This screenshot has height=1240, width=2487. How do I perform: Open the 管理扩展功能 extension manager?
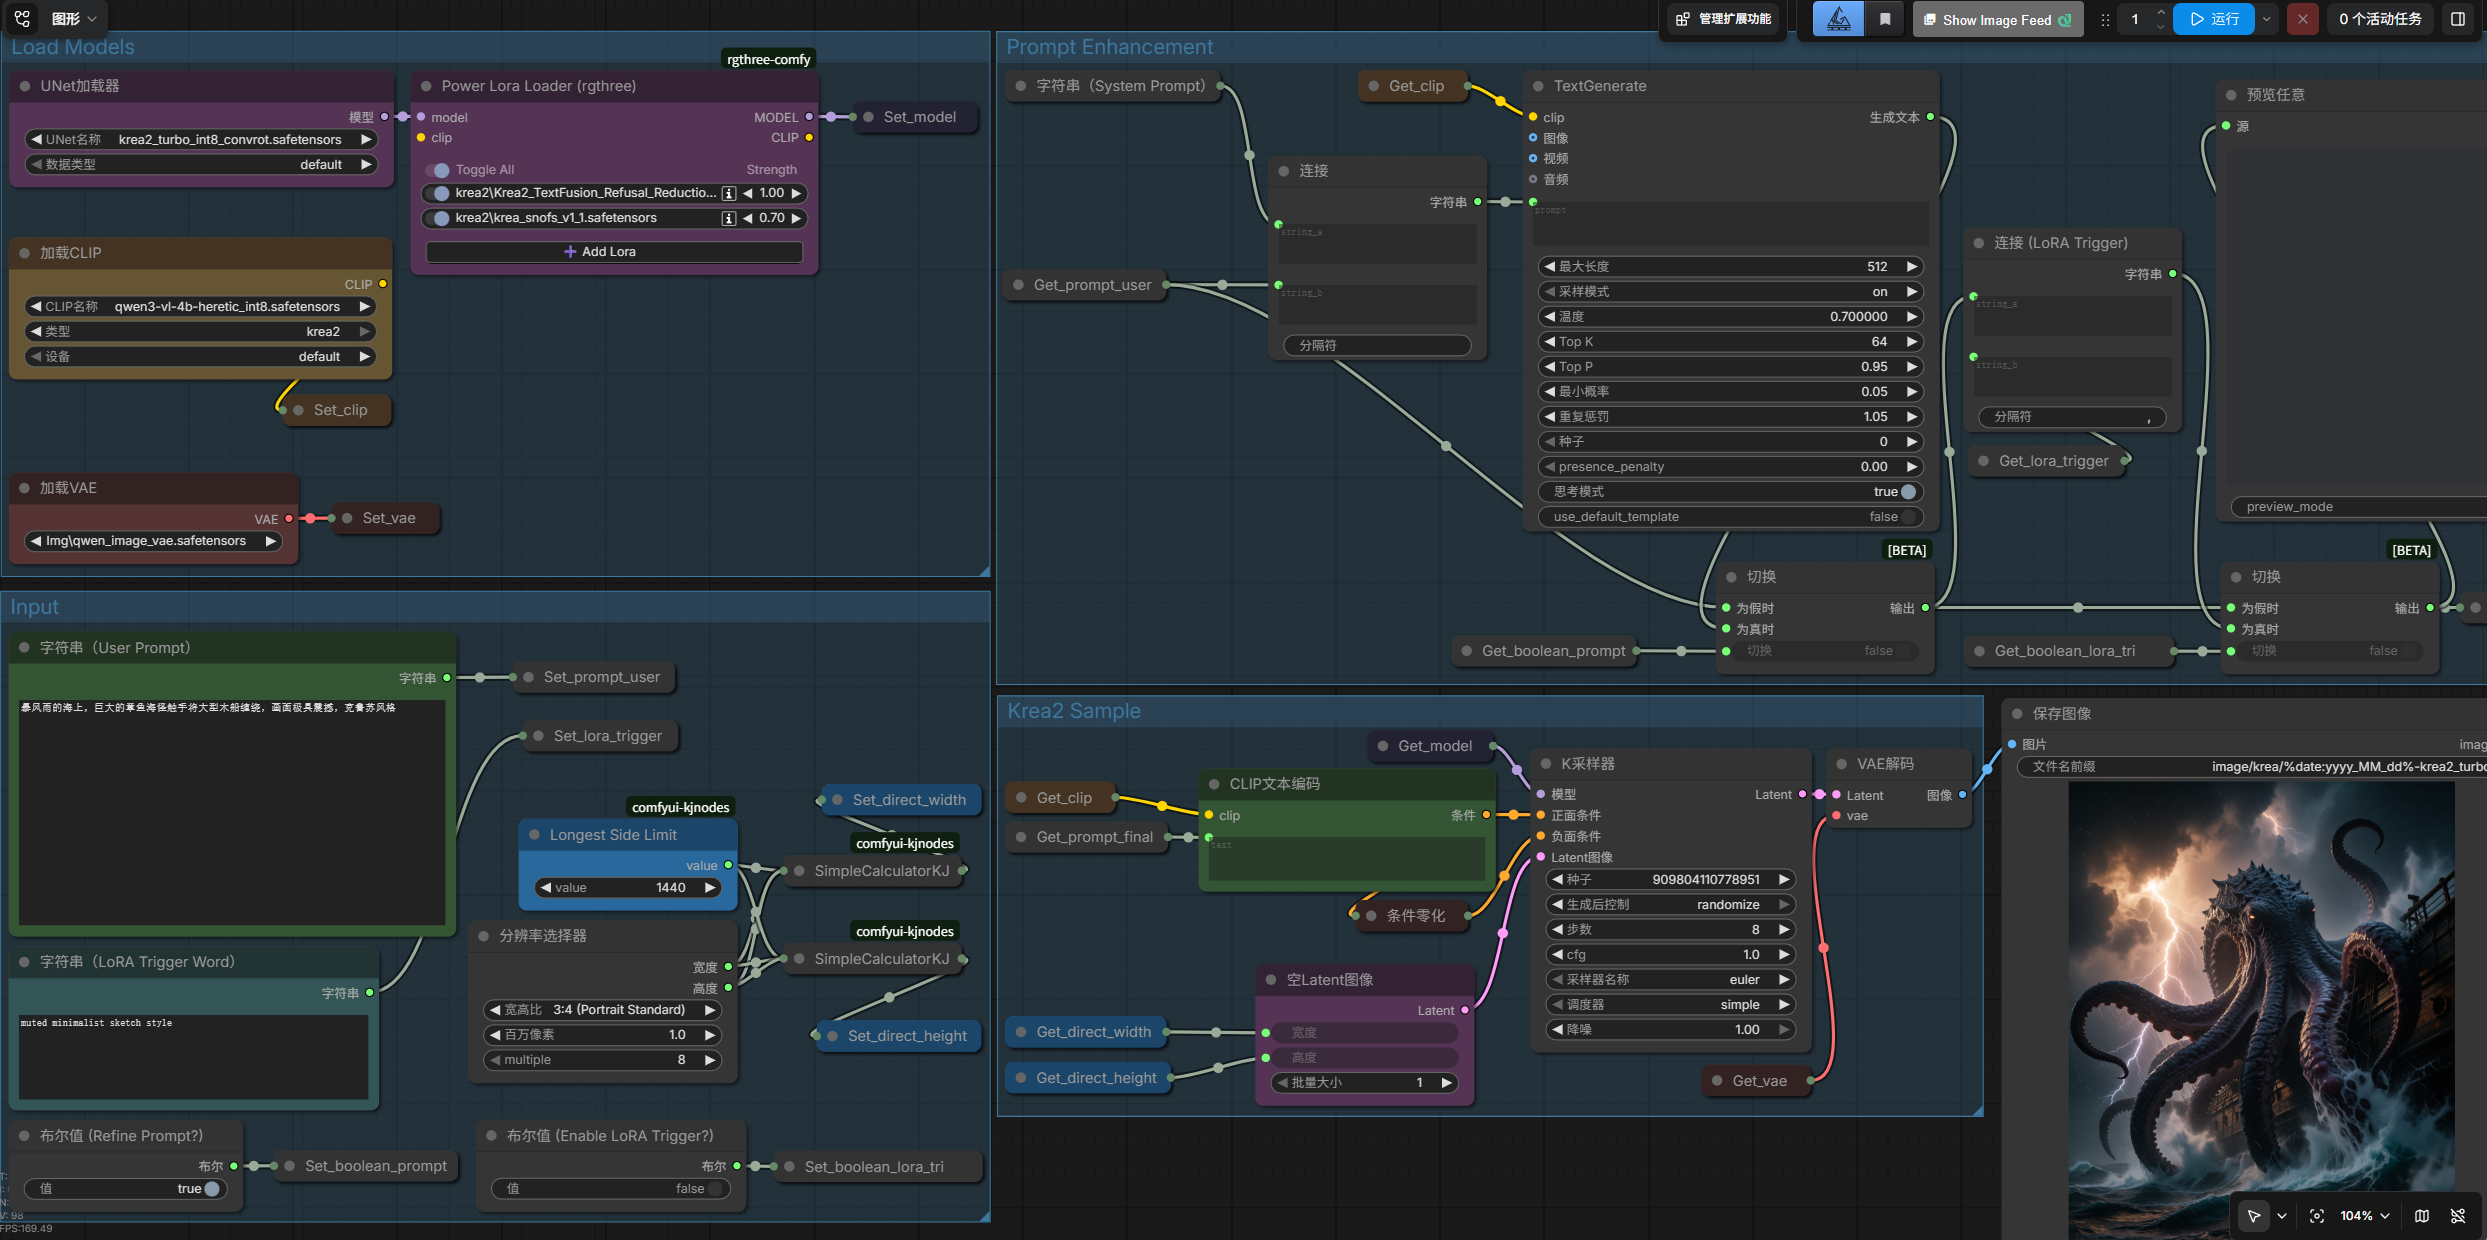tap(1724, 19)
